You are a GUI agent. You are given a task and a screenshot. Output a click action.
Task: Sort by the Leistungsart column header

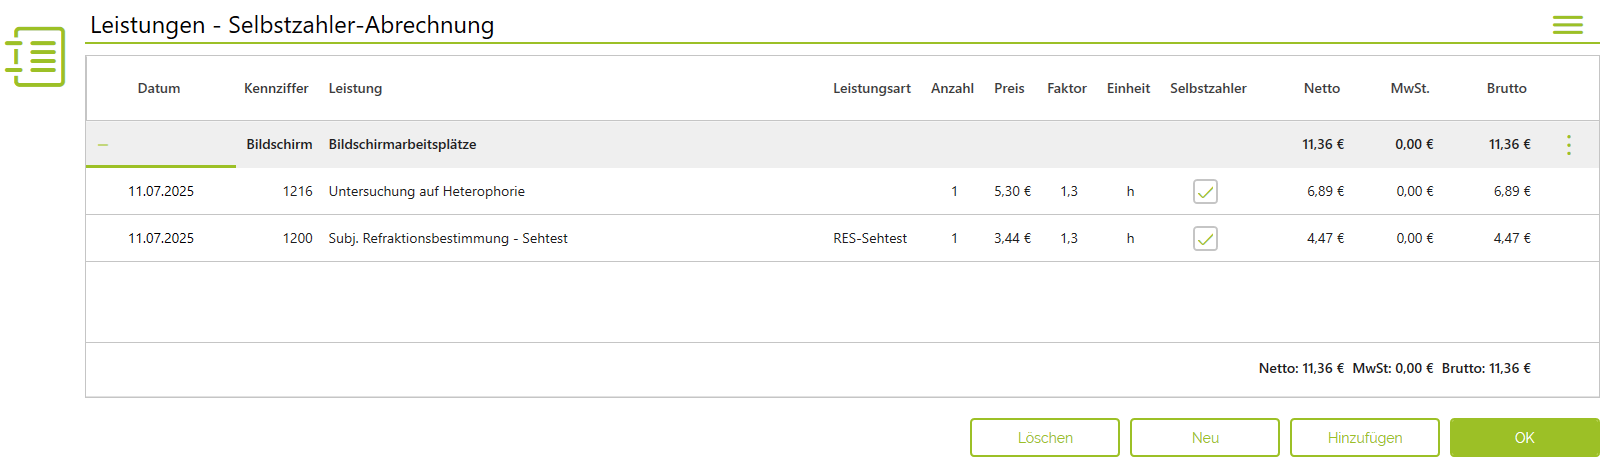[871, 89]
